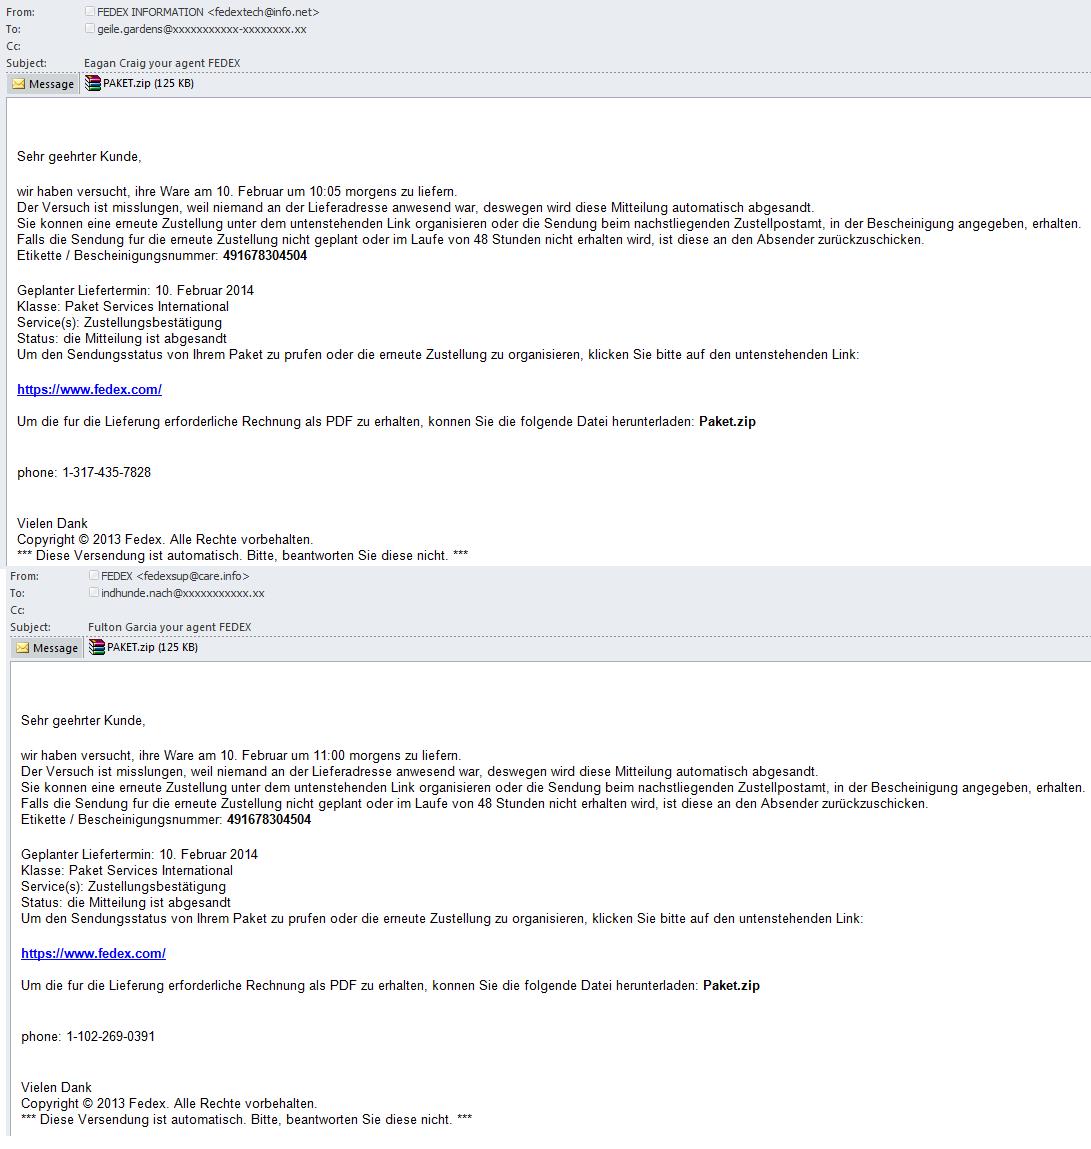Toggle presence box beside geile.gardens recipient
Image resolution: width=1091 pixels, height=1149 pixels.
(89, 29)
